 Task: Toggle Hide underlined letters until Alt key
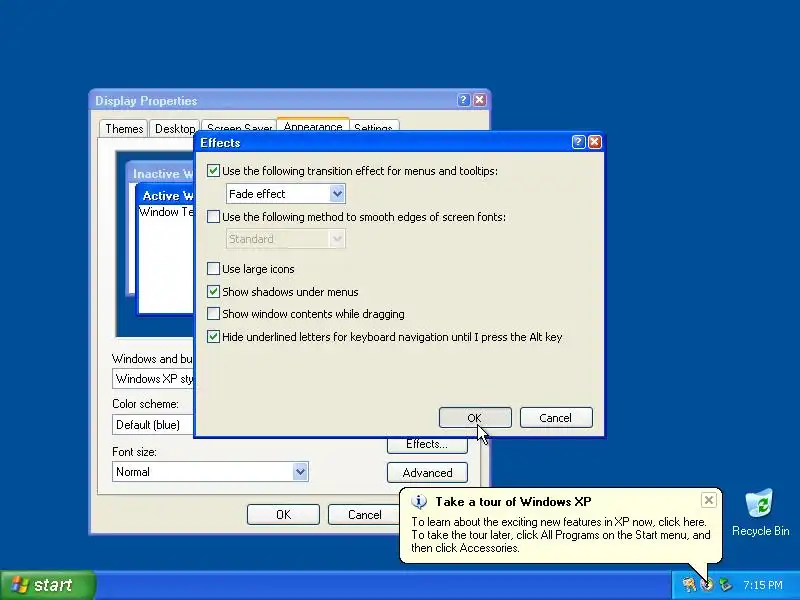pyautogui.click(x=213, y=337)
